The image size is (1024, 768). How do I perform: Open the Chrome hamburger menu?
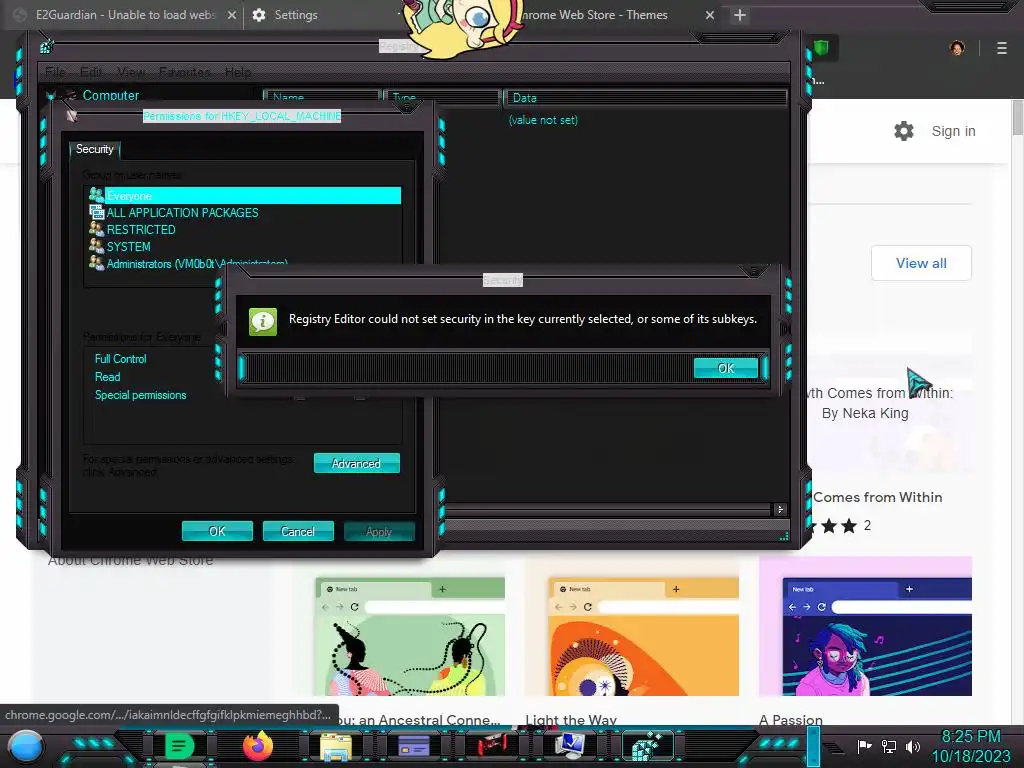click(x=1002, y=48)
